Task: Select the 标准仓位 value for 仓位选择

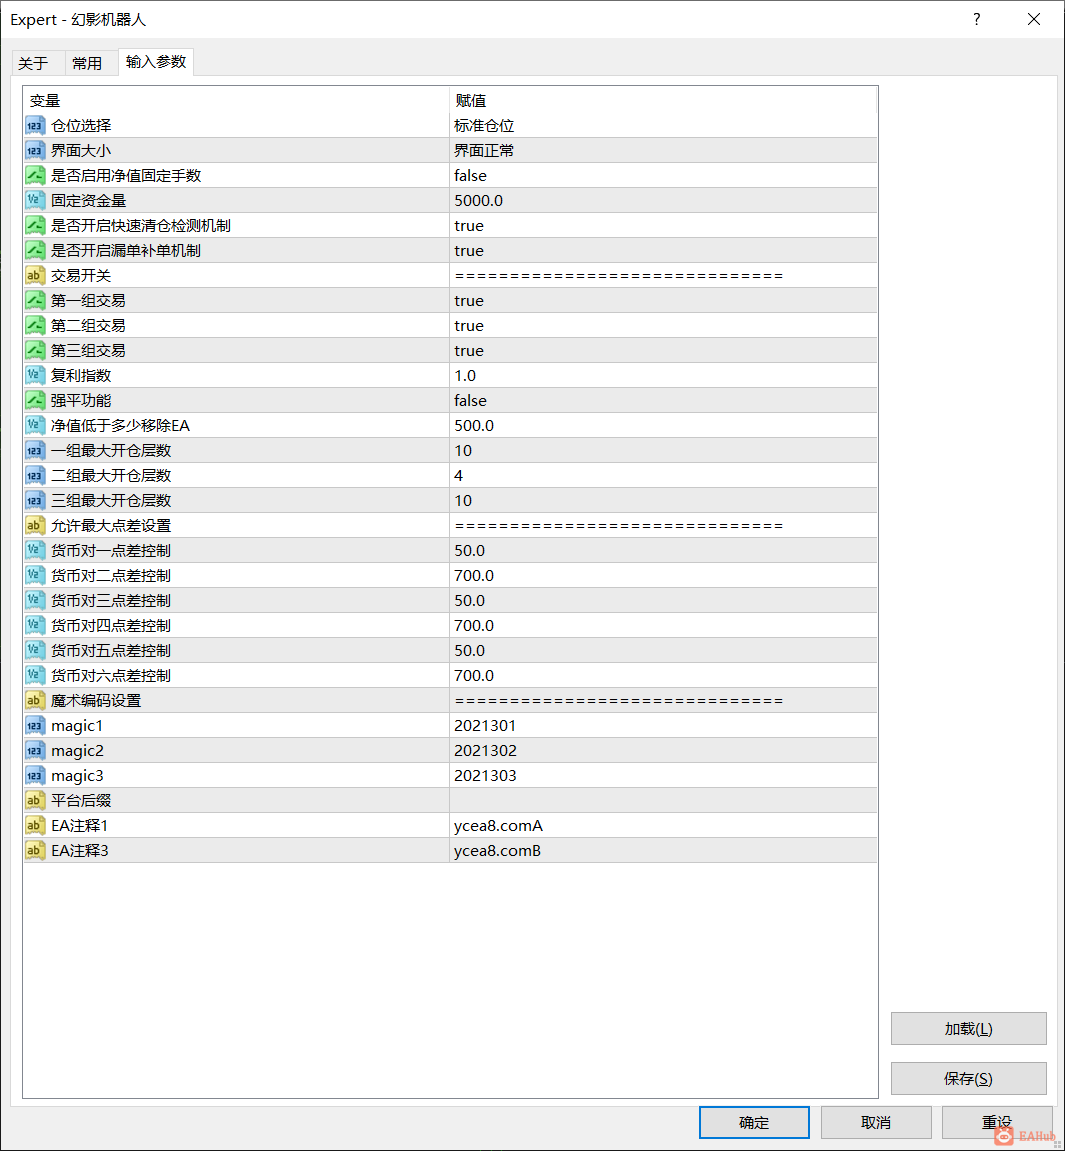Action: (484, 126)
